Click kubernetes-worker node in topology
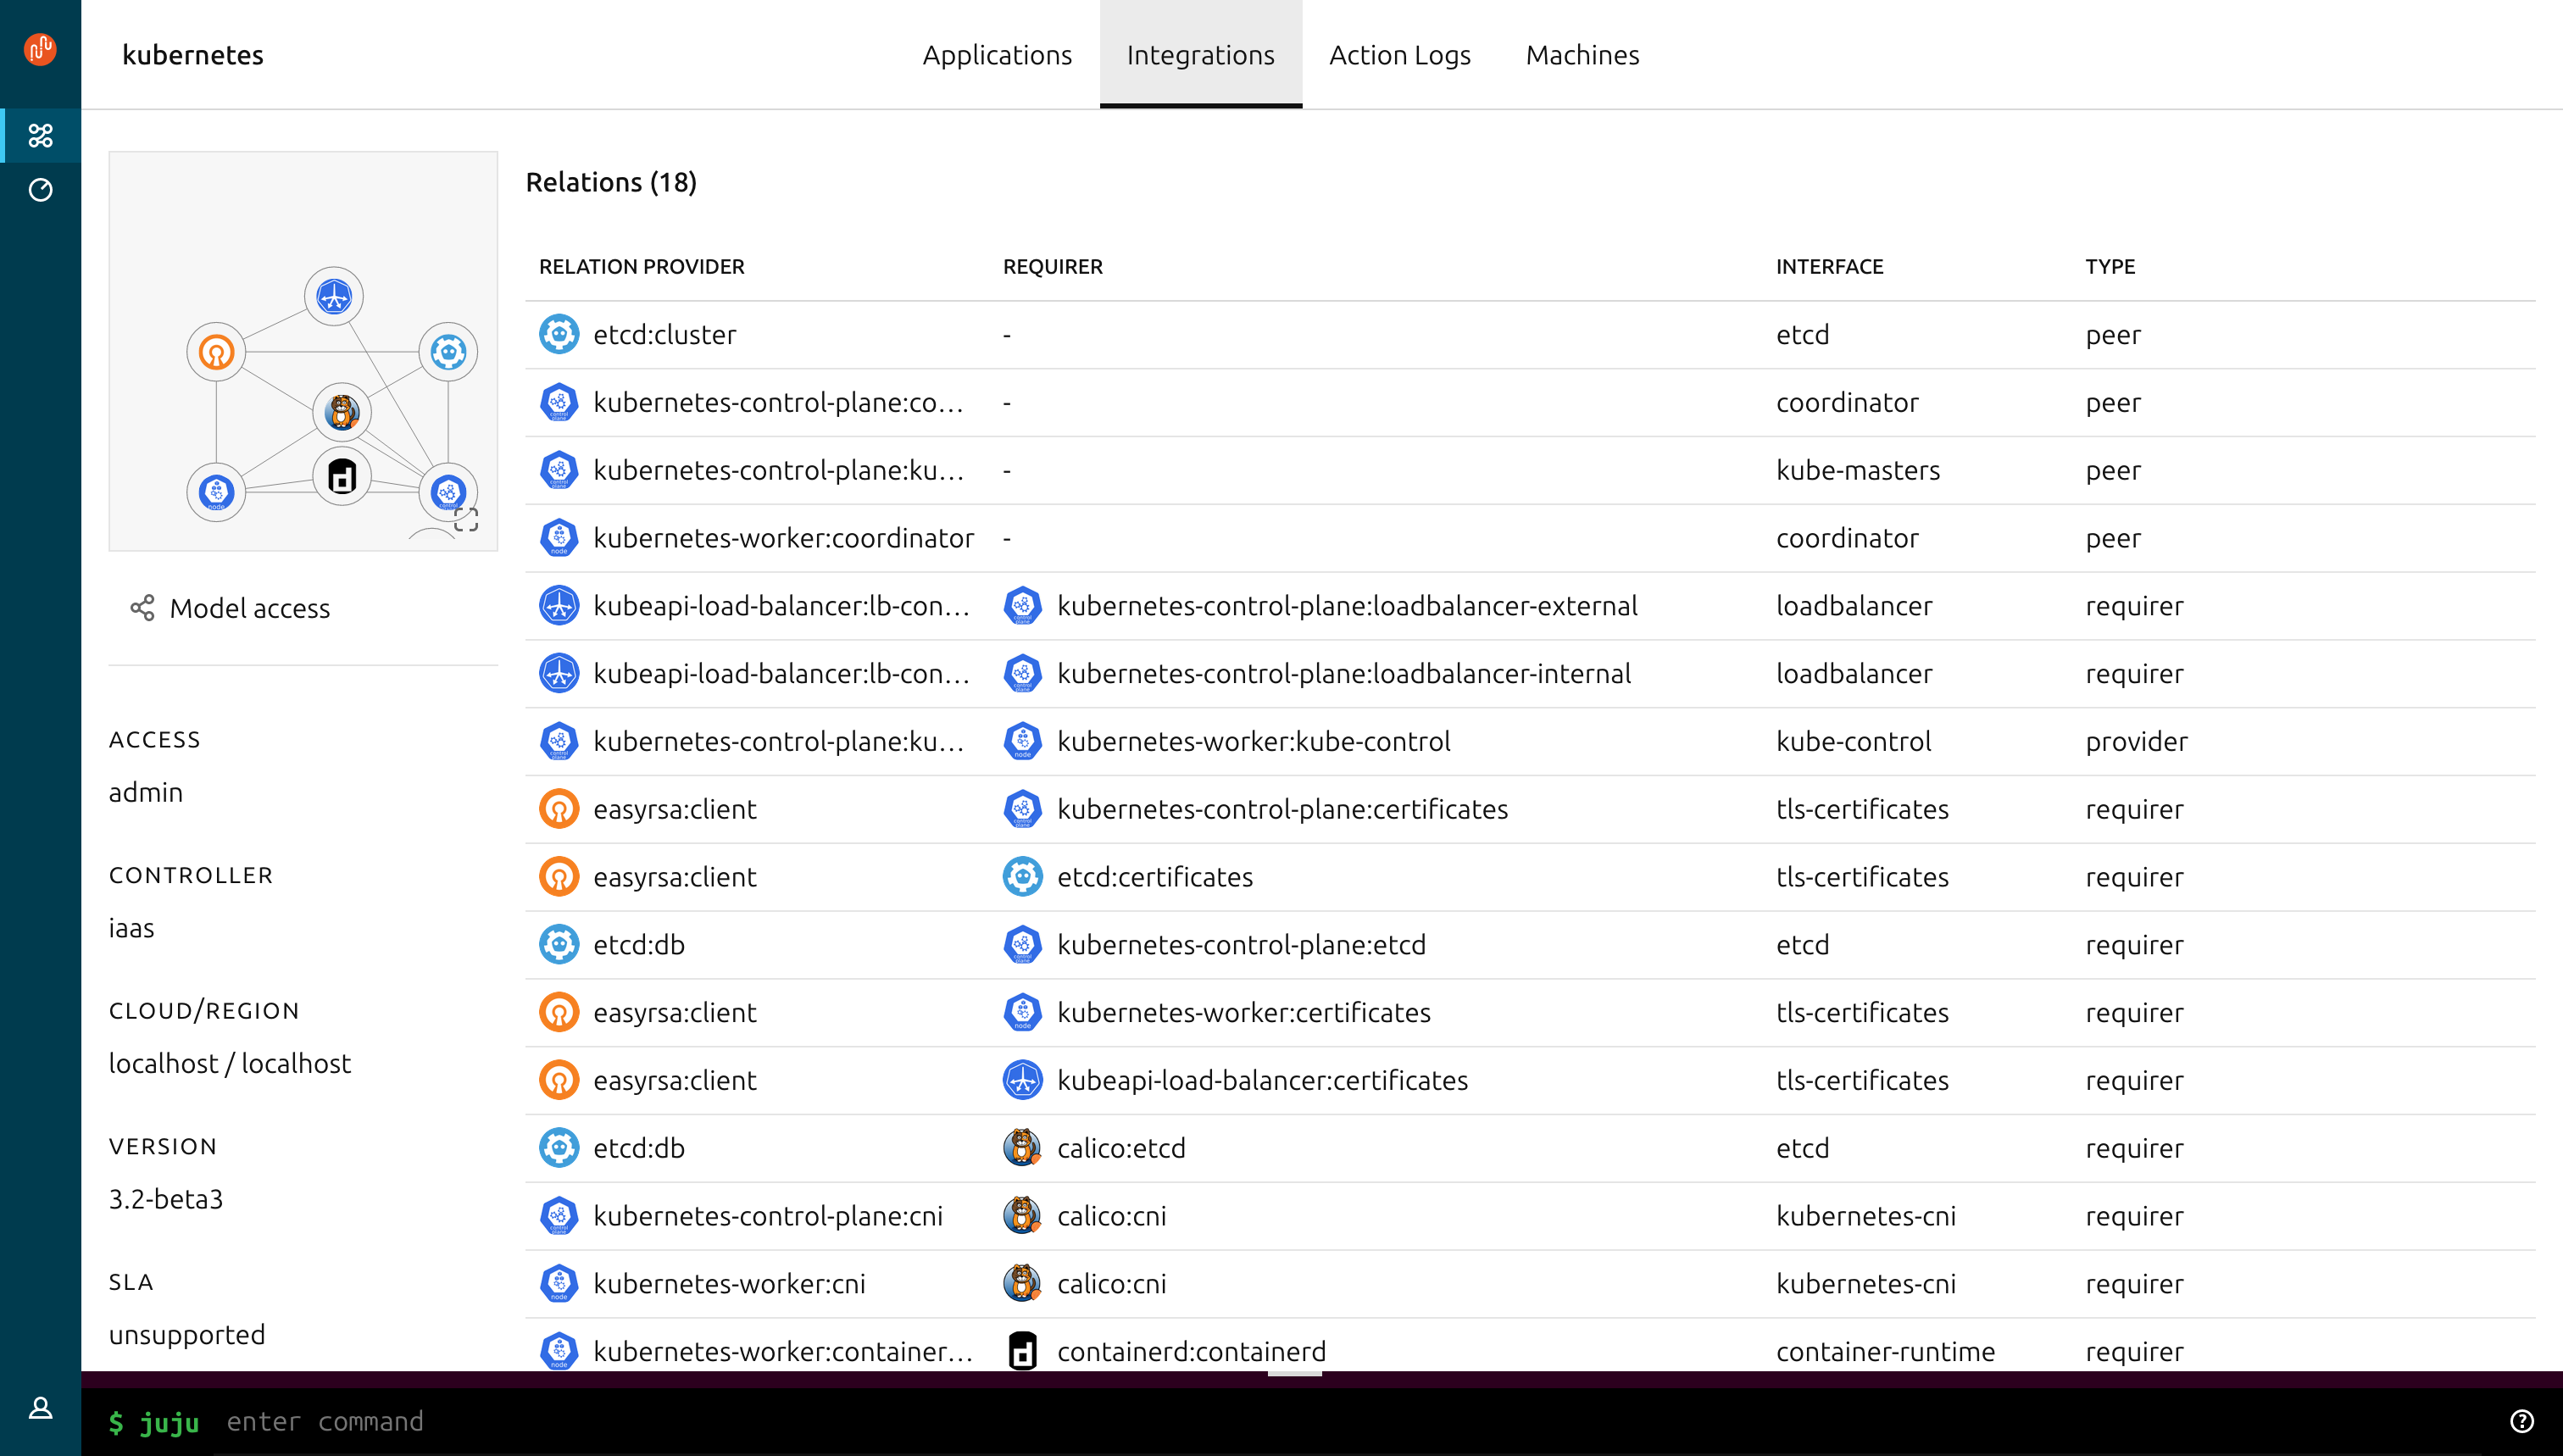Screen dimensions: 2563x1456 216,492
